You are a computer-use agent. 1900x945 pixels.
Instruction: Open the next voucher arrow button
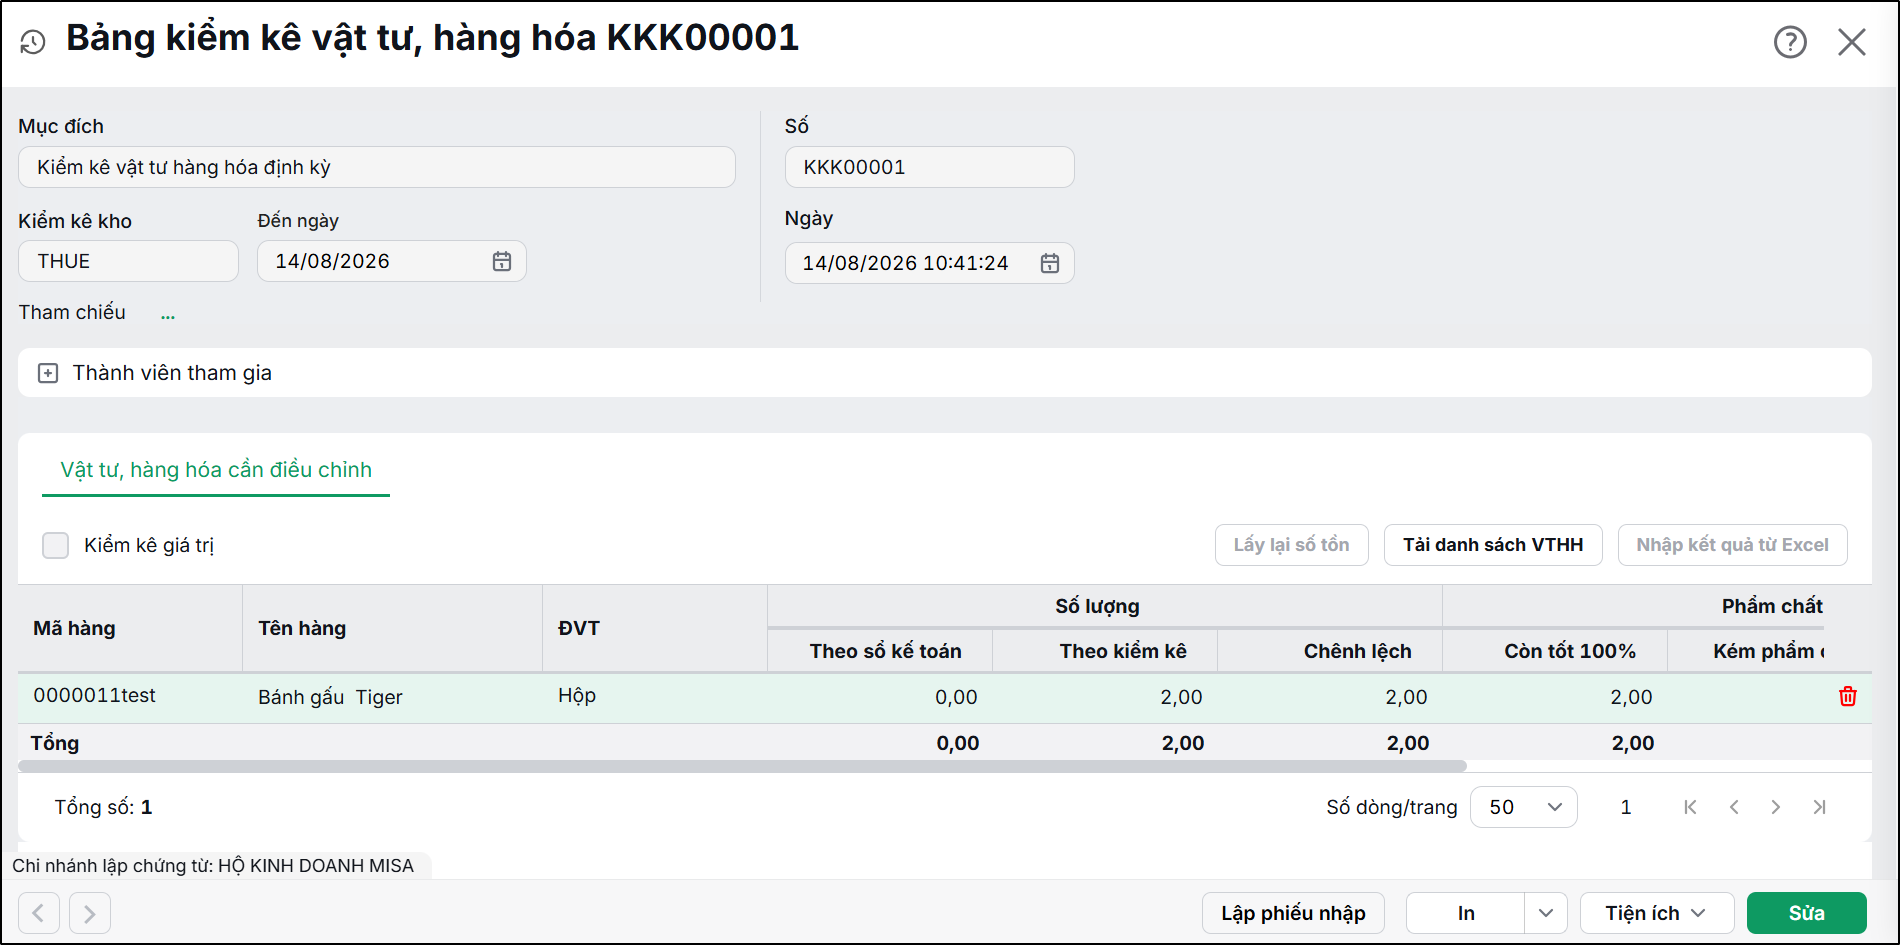pyautogui.click(x=90, y=913)
